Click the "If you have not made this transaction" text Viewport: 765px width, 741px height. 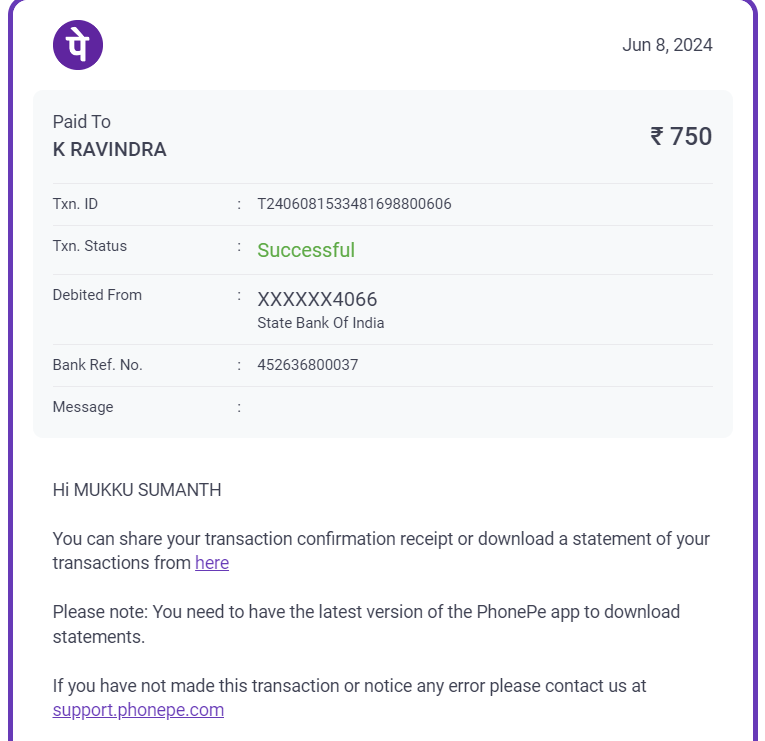pyautogui.click(x=349, y=686)
